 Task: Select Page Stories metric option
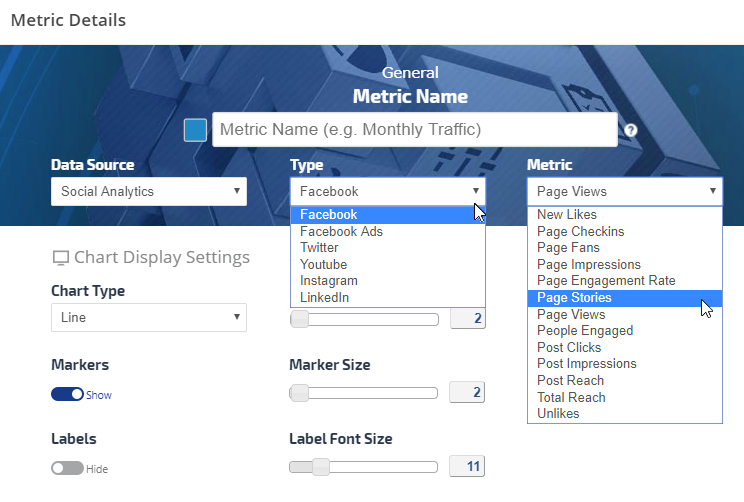coord(574,298)
